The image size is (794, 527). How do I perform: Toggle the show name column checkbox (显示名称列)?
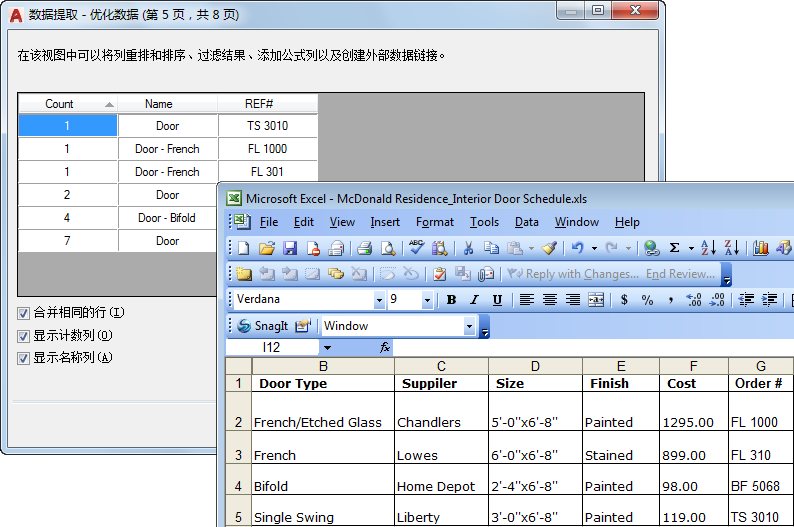[23, 358]
